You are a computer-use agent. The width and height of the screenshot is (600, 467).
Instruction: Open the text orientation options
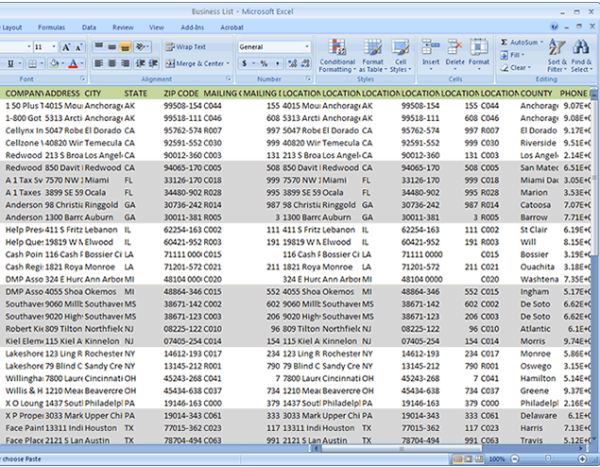coord(141,47)
